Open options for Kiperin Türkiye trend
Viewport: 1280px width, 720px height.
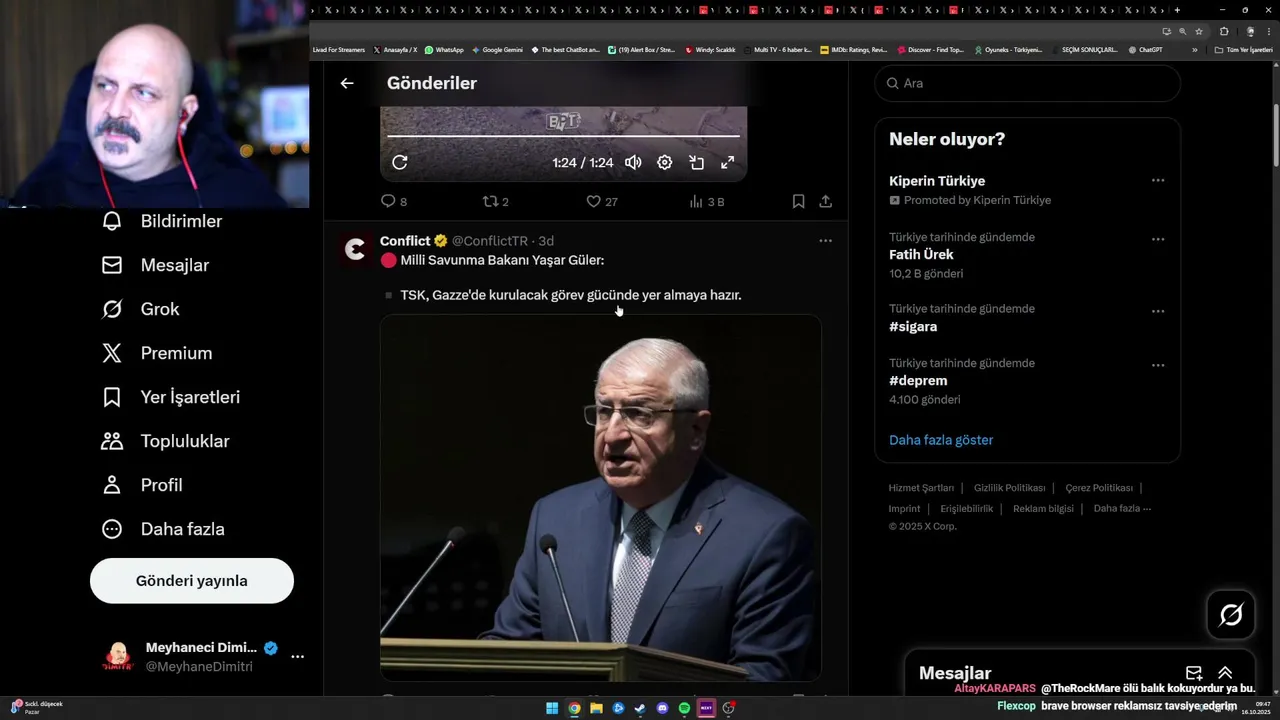click(1158, 181)
